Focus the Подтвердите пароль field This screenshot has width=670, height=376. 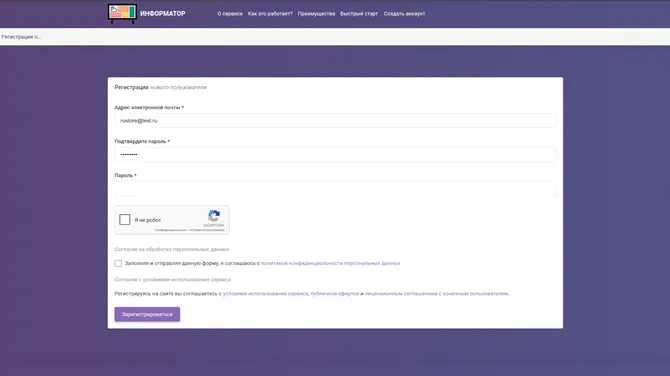[335, 155]
